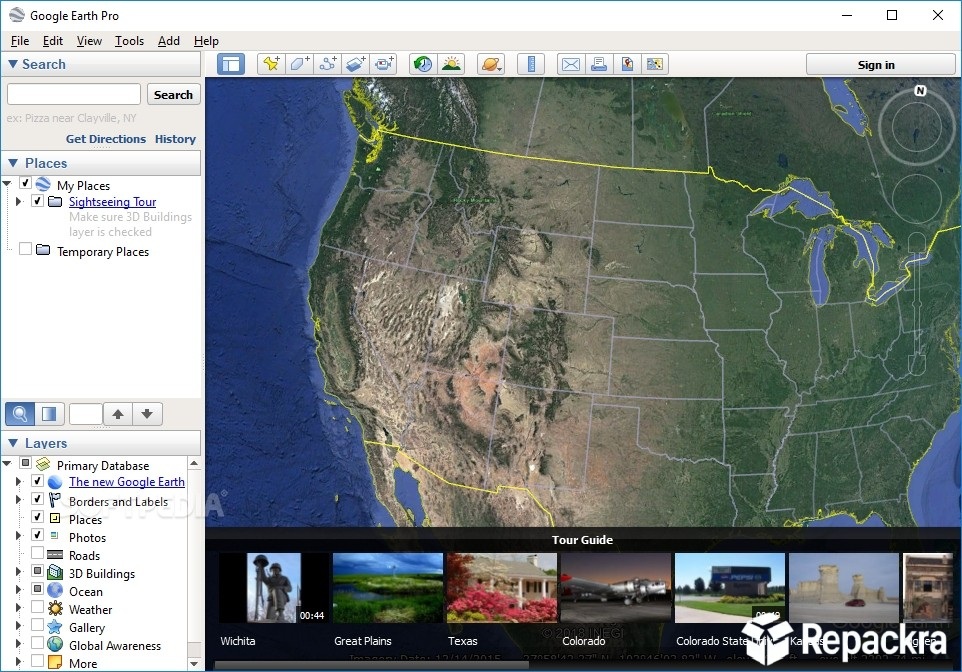The image size is (962, 672).
Task: Click the Search button
Action: (174, 95)
